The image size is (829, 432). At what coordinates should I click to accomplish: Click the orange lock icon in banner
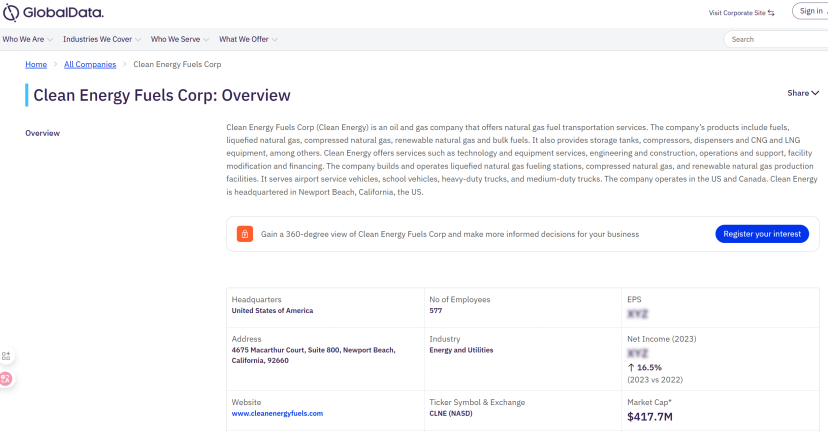245,234
